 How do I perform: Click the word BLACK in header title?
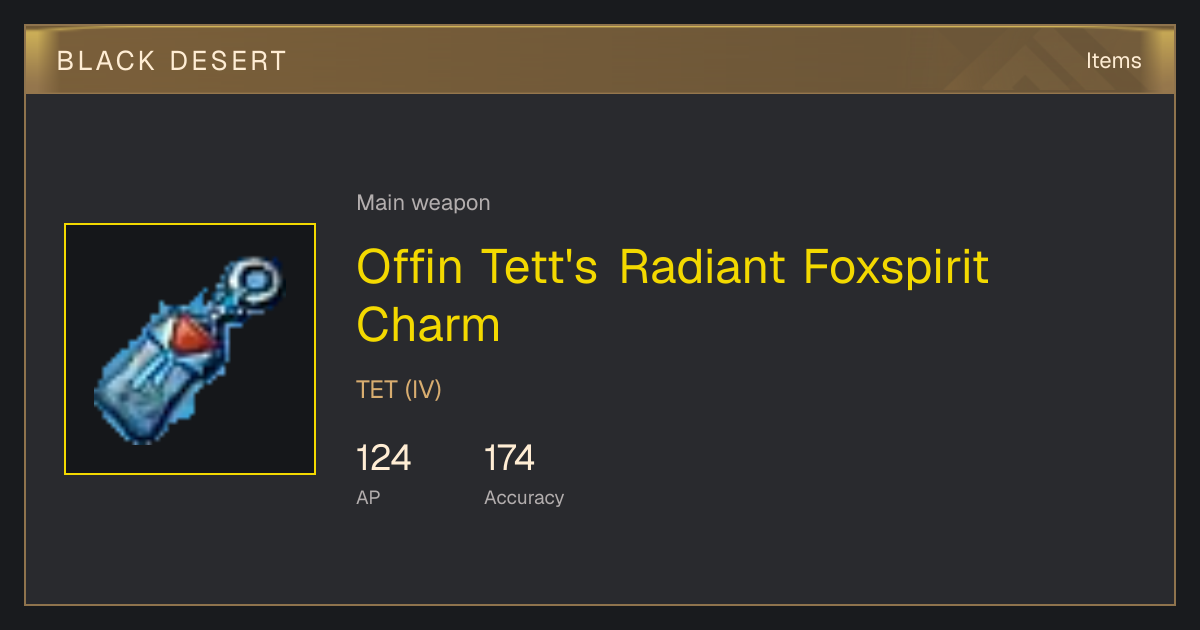[93, 61]
